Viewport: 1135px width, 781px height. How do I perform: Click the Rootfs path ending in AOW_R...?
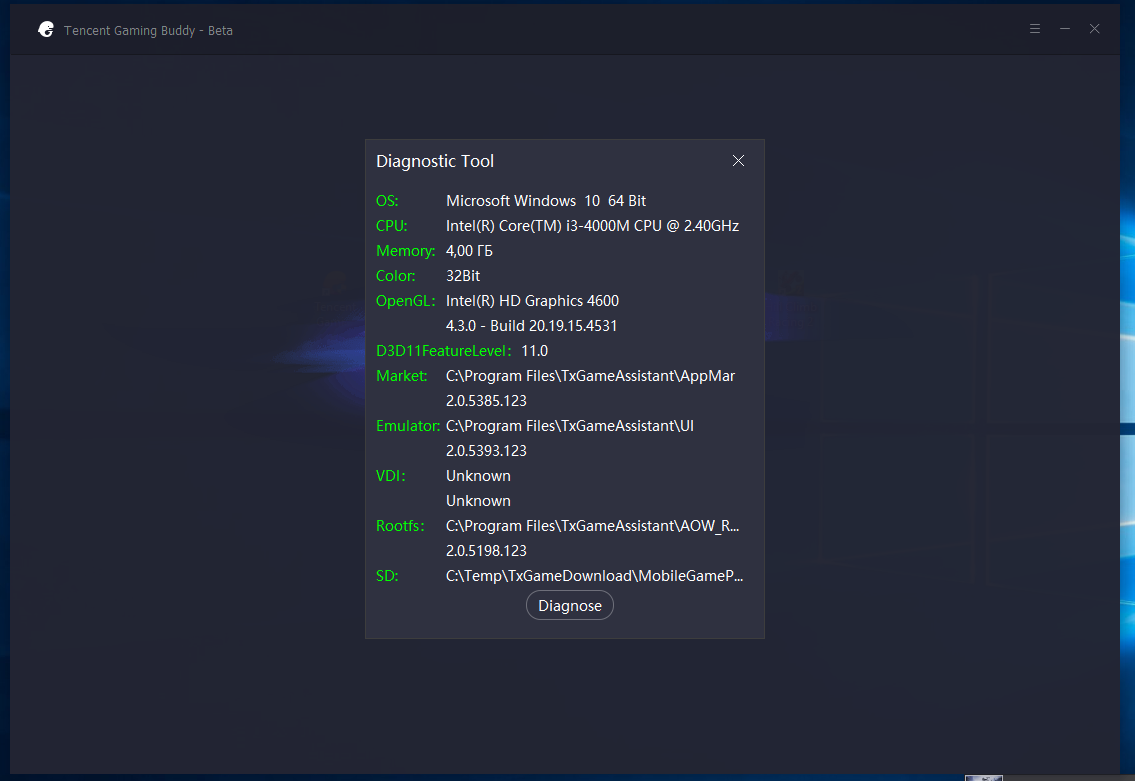592,525
